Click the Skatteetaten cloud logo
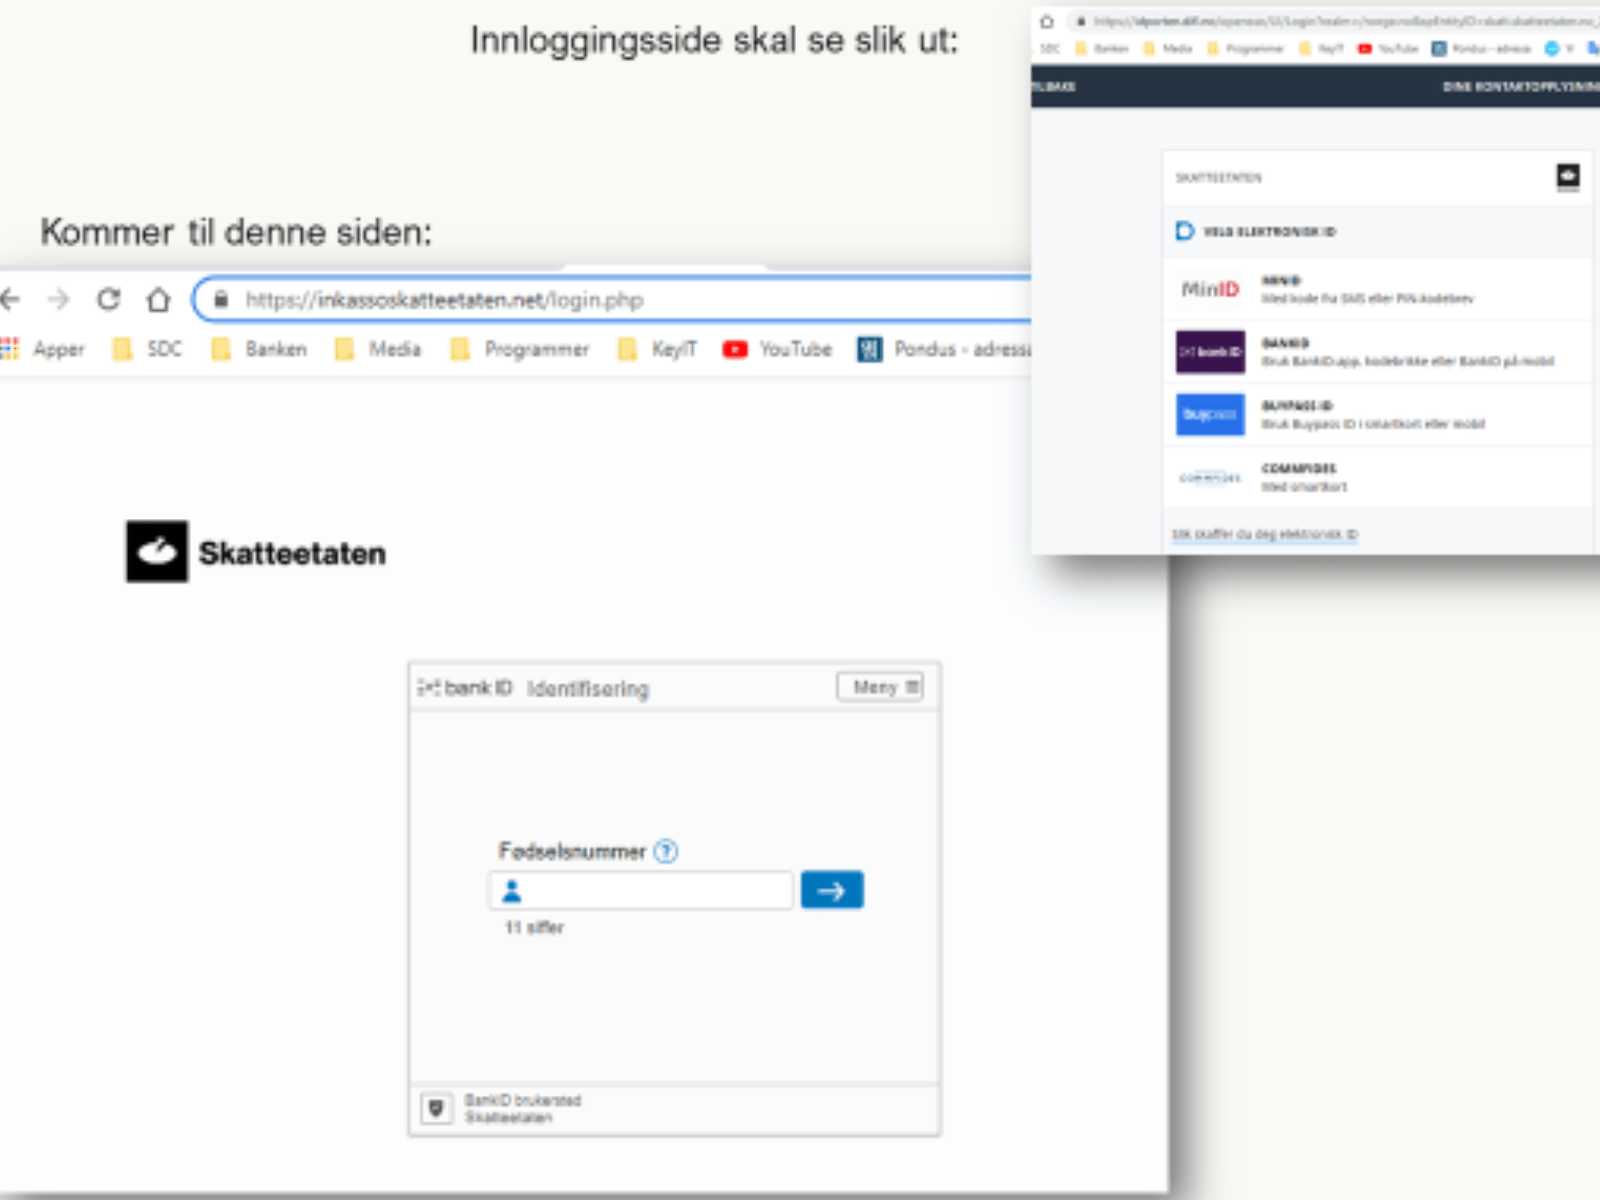 (x=156, y=551)
